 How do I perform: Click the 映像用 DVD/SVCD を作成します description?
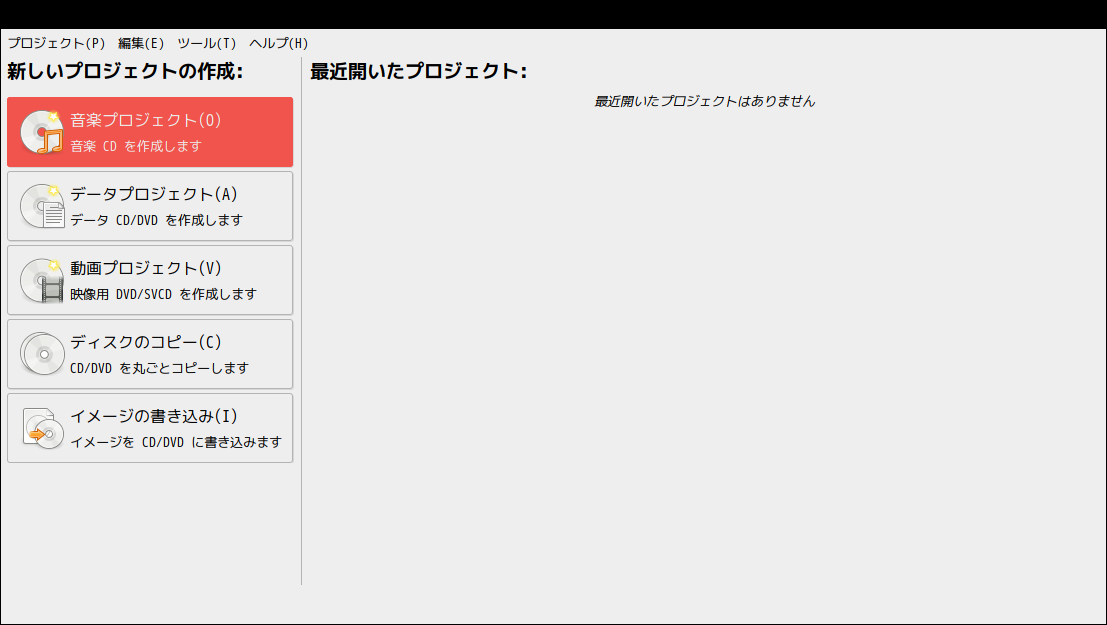pos(163,294)
